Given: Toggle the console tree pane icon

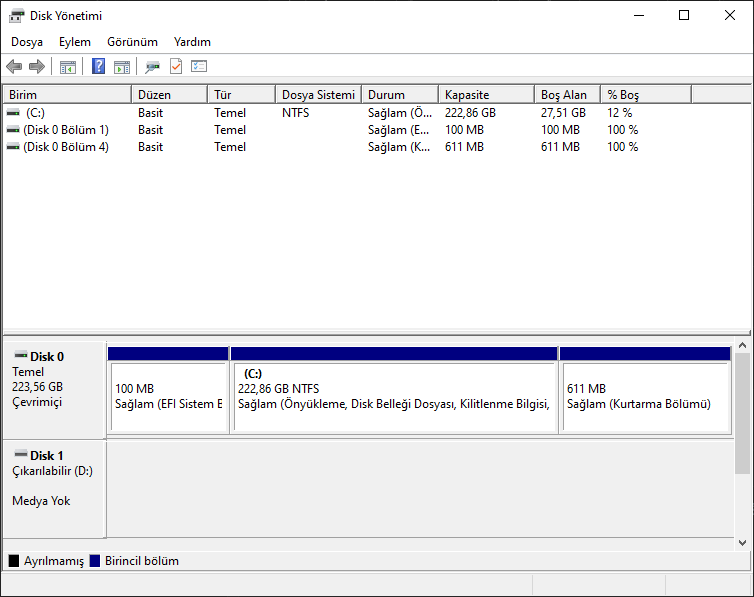Looking at the screenshot, I should tap(68, 67).
